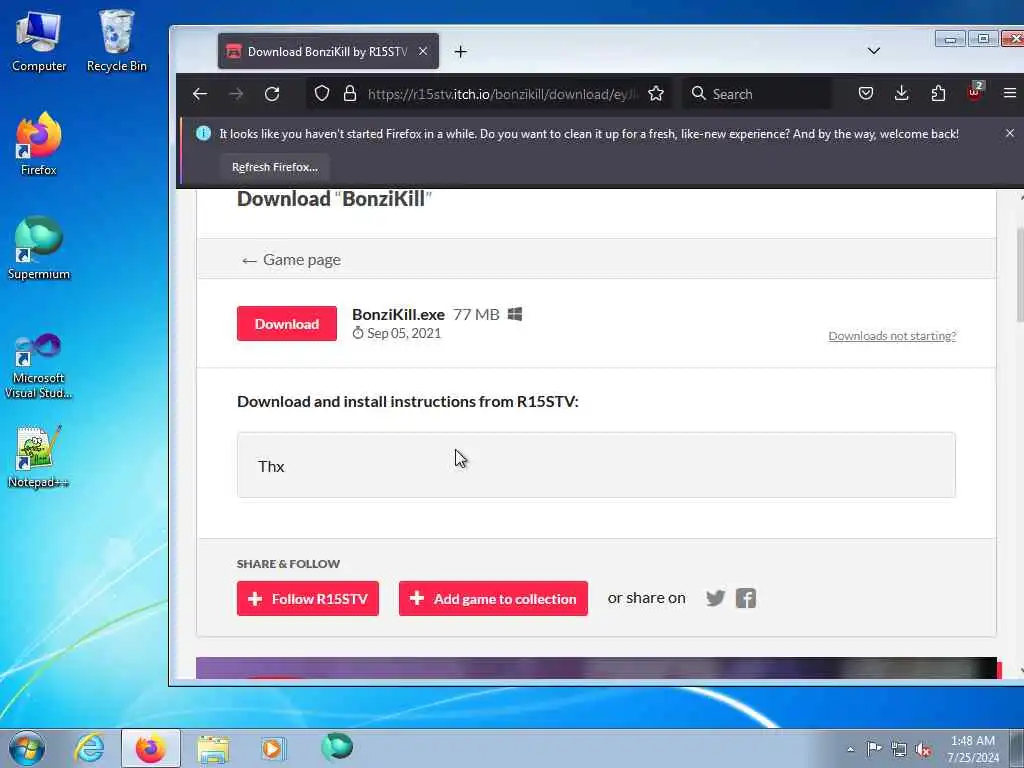Open Windows Media Player from taskbar
This screenshot has height=768, width=1024.
point(274,748)
